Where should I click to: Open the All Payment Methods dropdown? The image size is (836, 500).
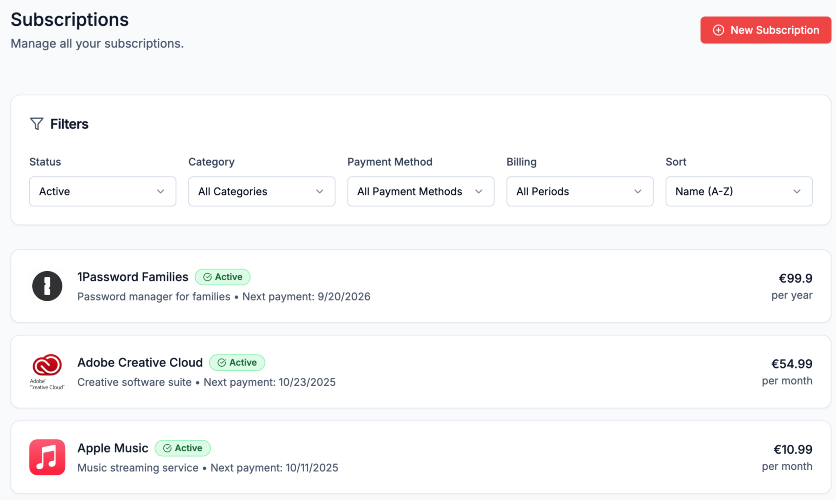[x=421, y=191]
